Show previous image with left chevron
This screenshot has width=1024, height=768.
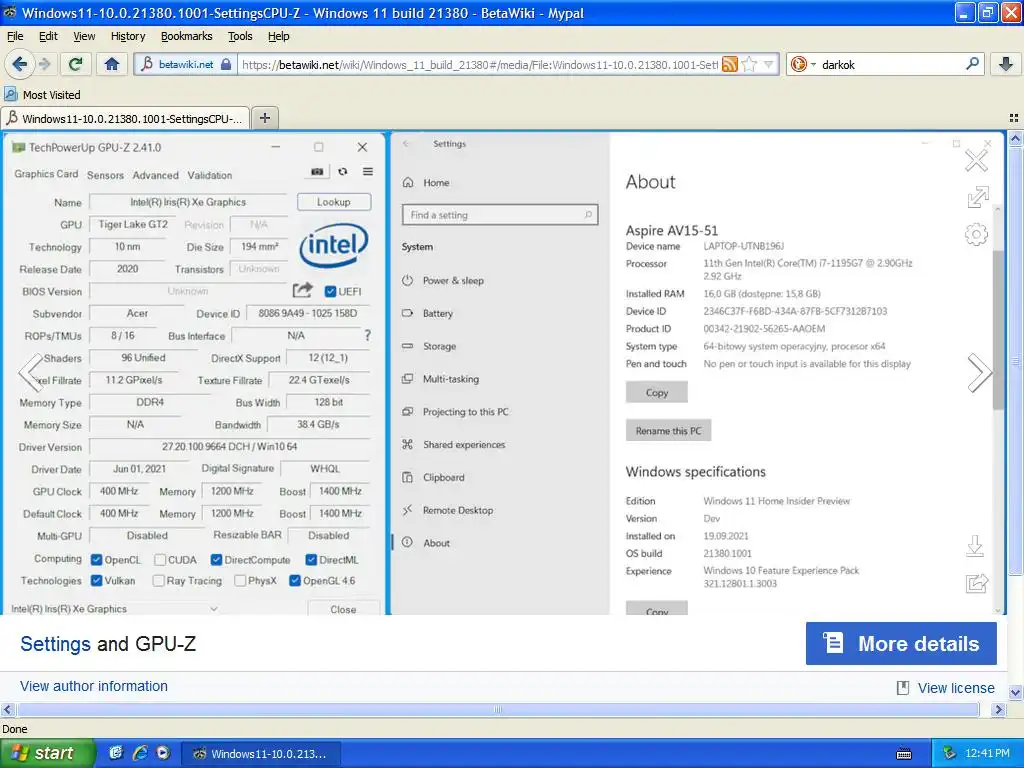pyautogui.click(x=30, y=373)
